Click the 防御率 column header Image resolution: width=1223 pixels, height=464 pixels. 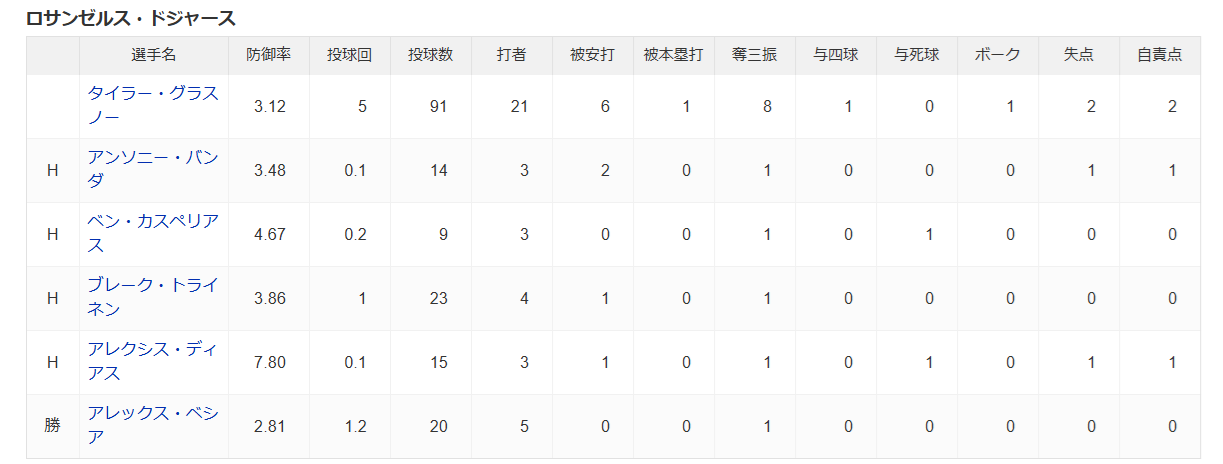tap(270, 56)
